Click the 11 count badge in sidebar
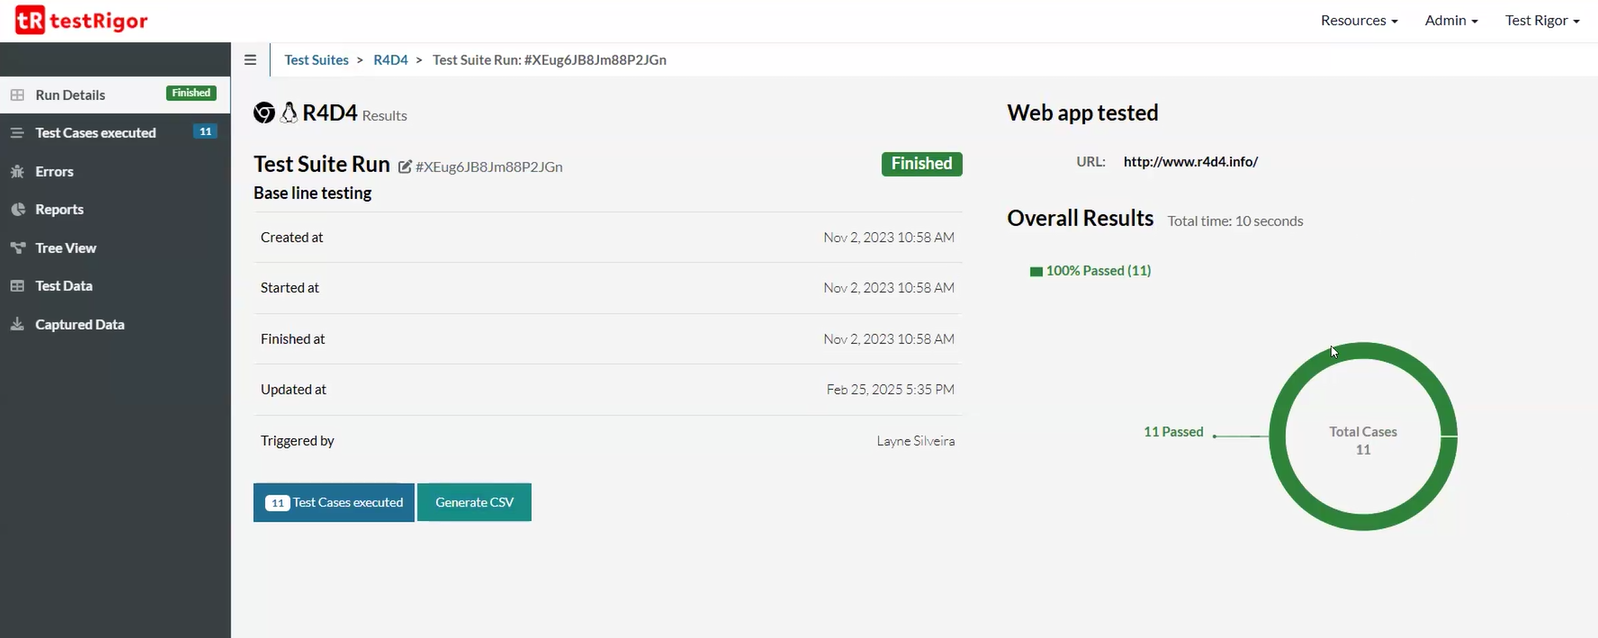 point(205,132)
